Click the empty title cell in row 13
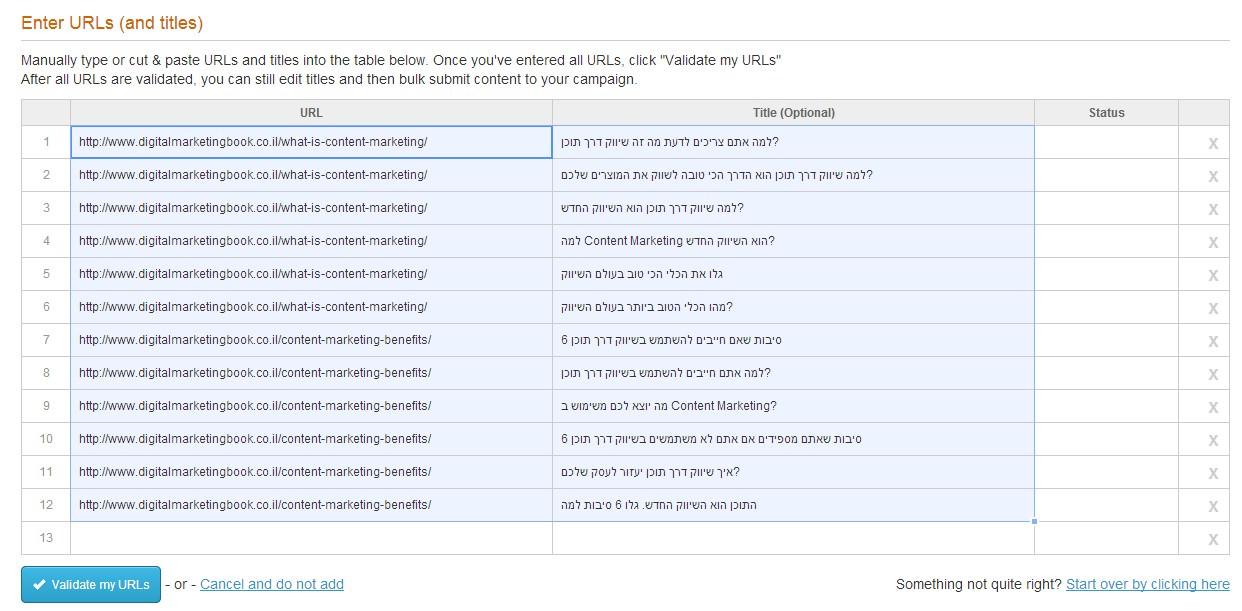1242x611 pixels. click(x=794, y=538)
